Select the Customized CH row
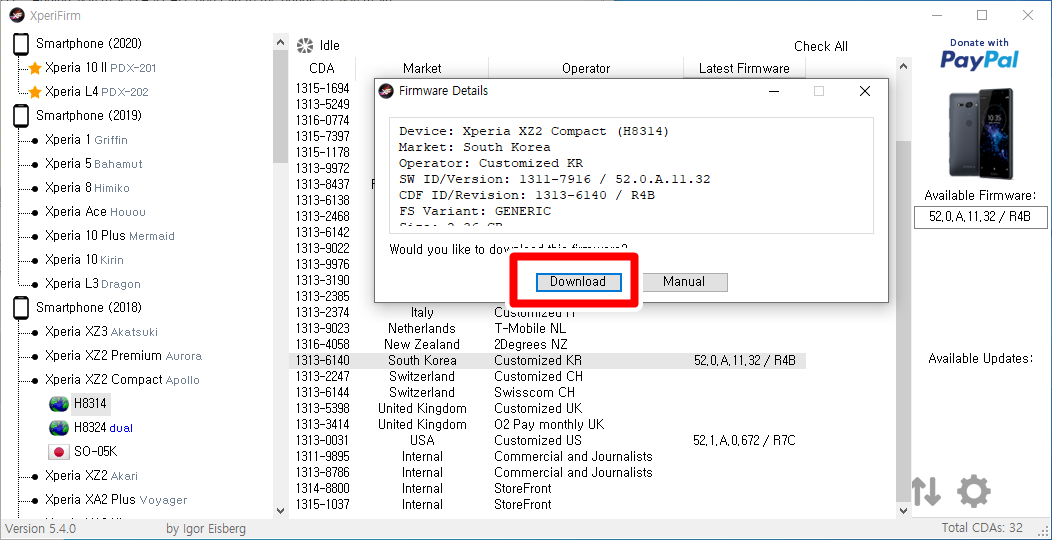1052x540 pixels. [547, 376]
